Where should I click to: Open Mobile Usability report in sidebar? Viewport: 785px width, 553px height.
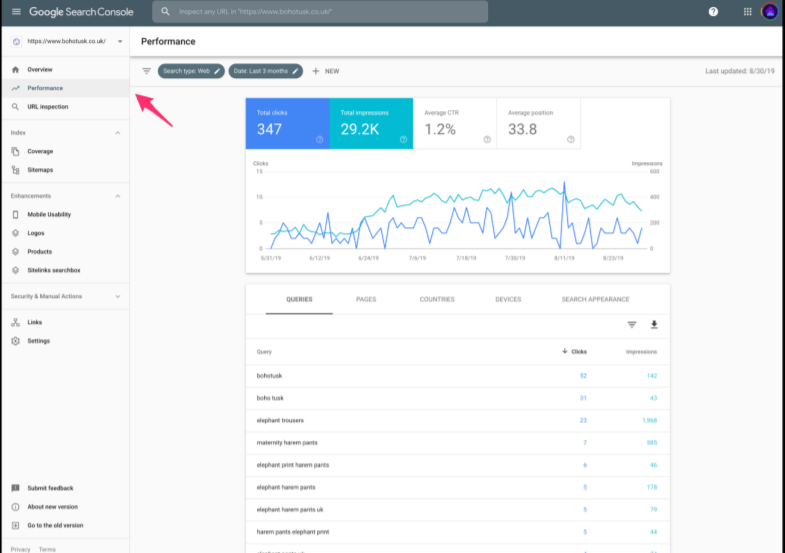click(65, 214)
